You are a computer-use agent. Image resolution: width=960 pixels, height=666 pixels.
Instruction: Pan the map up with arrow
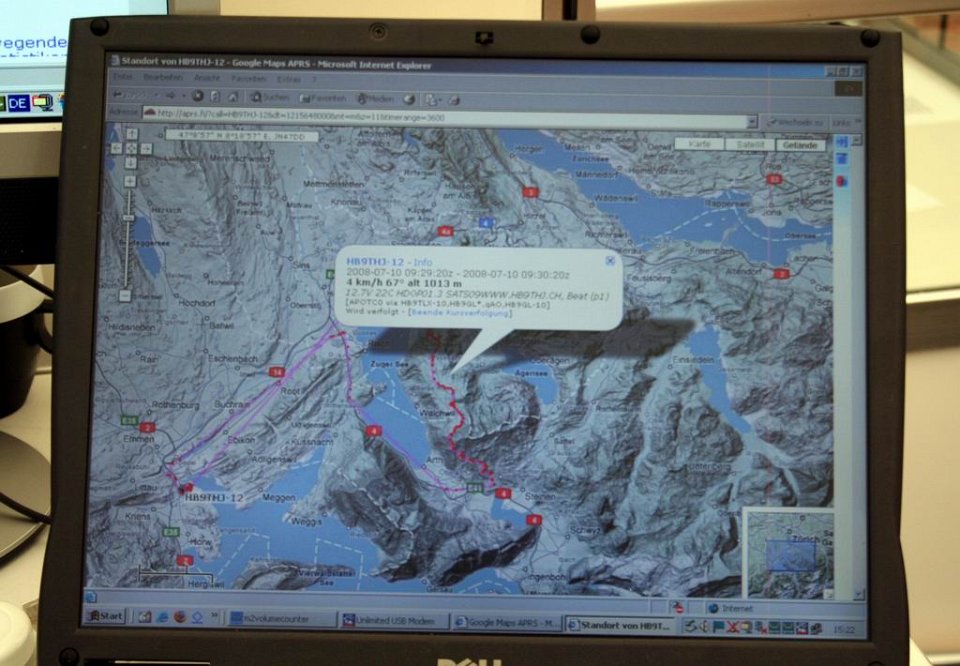[x=132, y=134]
